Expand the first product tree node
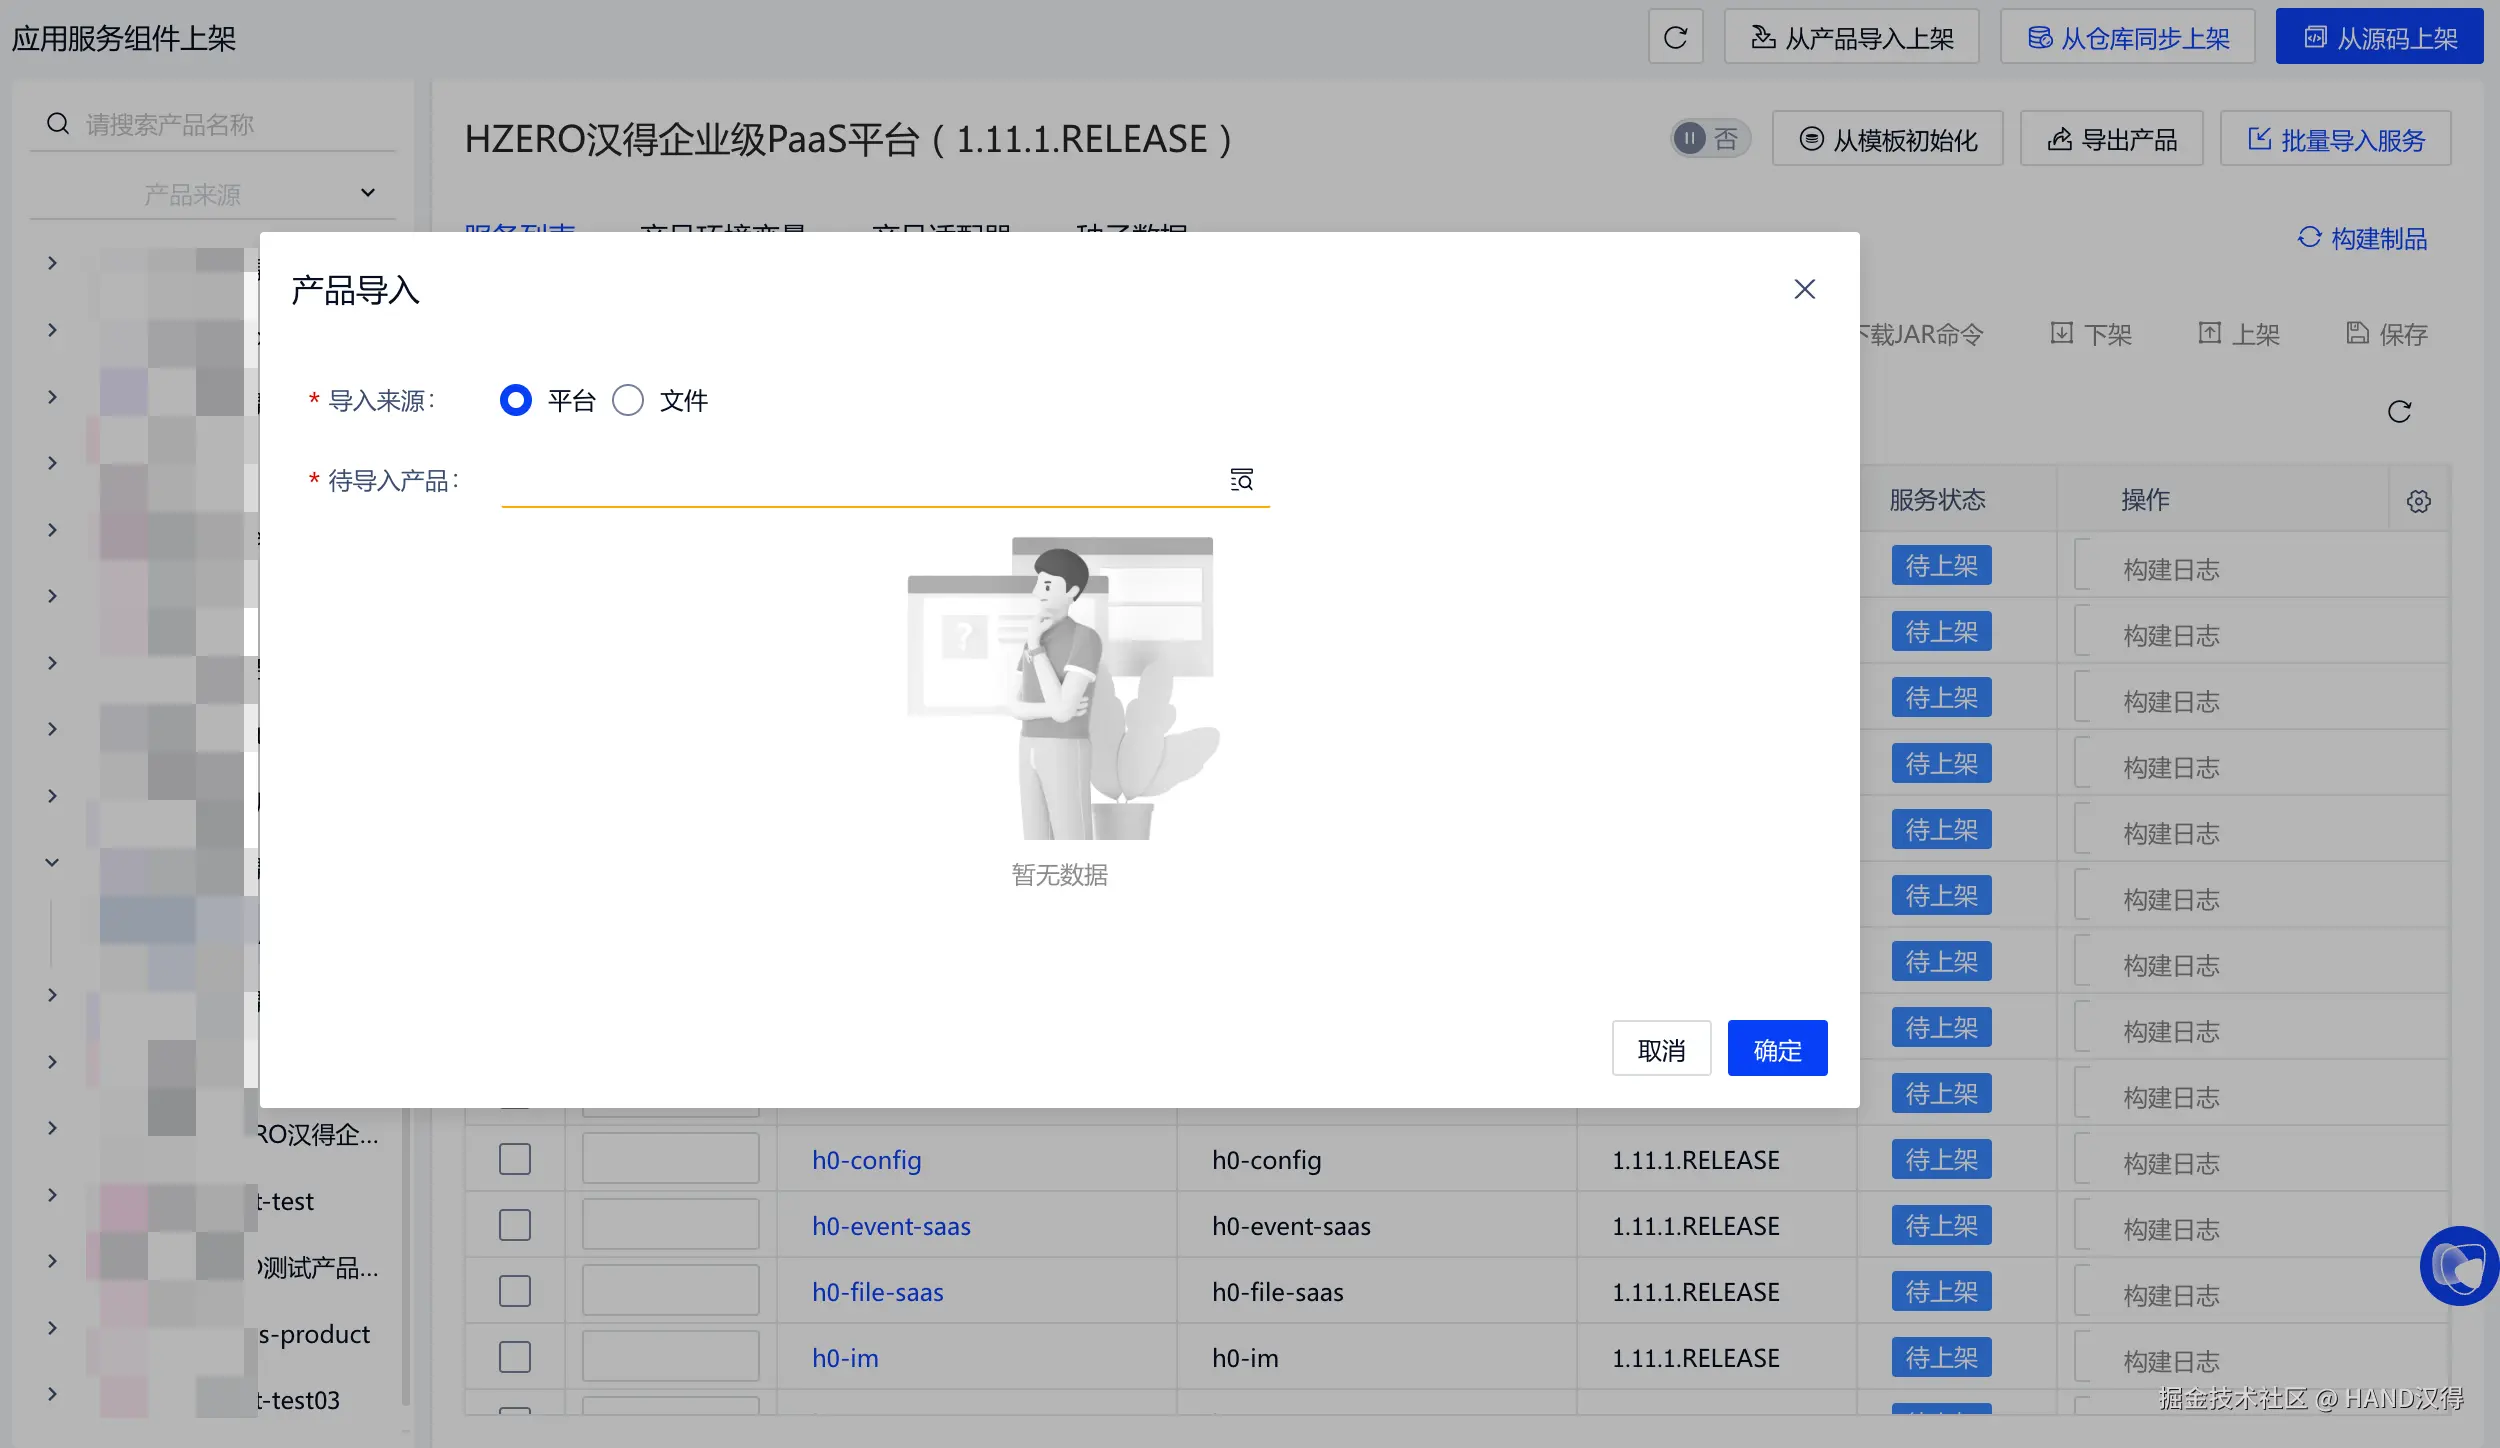Screen dimensions: 2500x1448 [52, 263]
